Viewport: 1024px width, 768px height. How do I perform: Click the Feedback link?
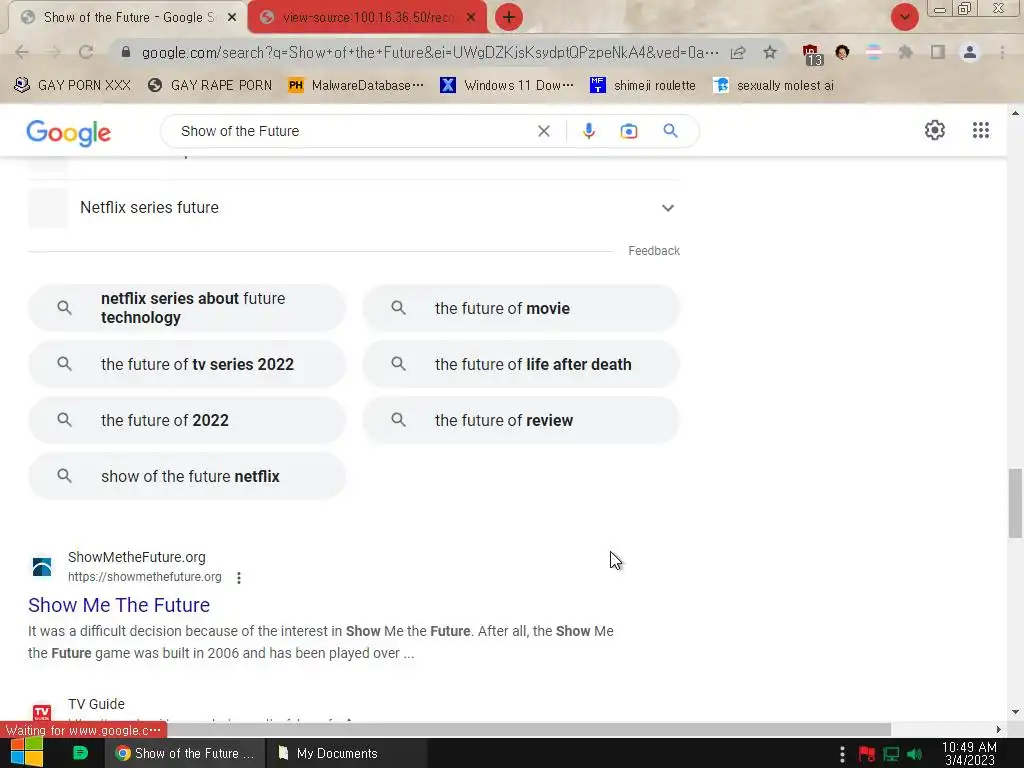pyautogui.click(x=654, y=251)
